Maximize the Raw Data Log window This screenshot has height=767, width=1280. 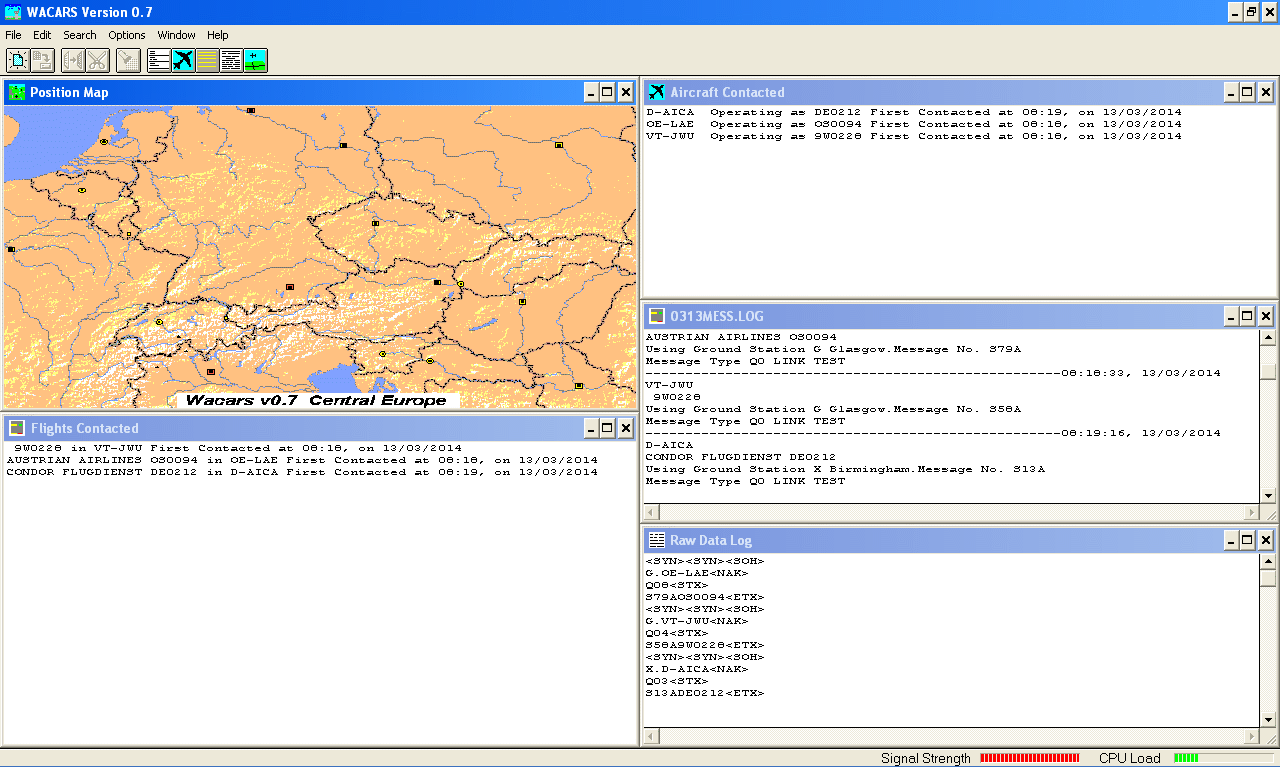(x=1247, y=540)
